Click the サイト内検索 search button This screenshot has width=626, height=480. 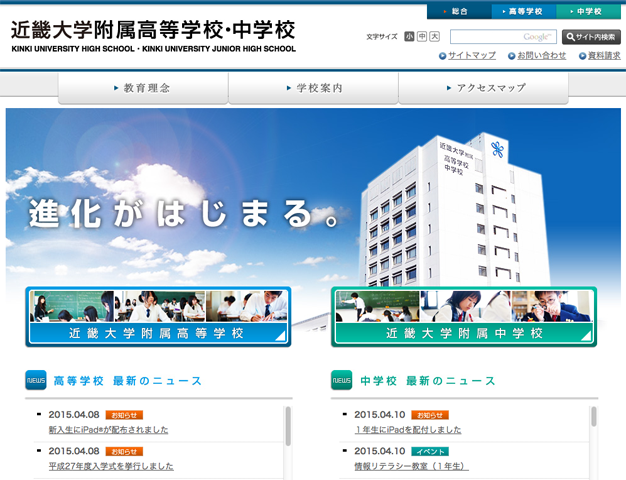[x=591, y=37]
